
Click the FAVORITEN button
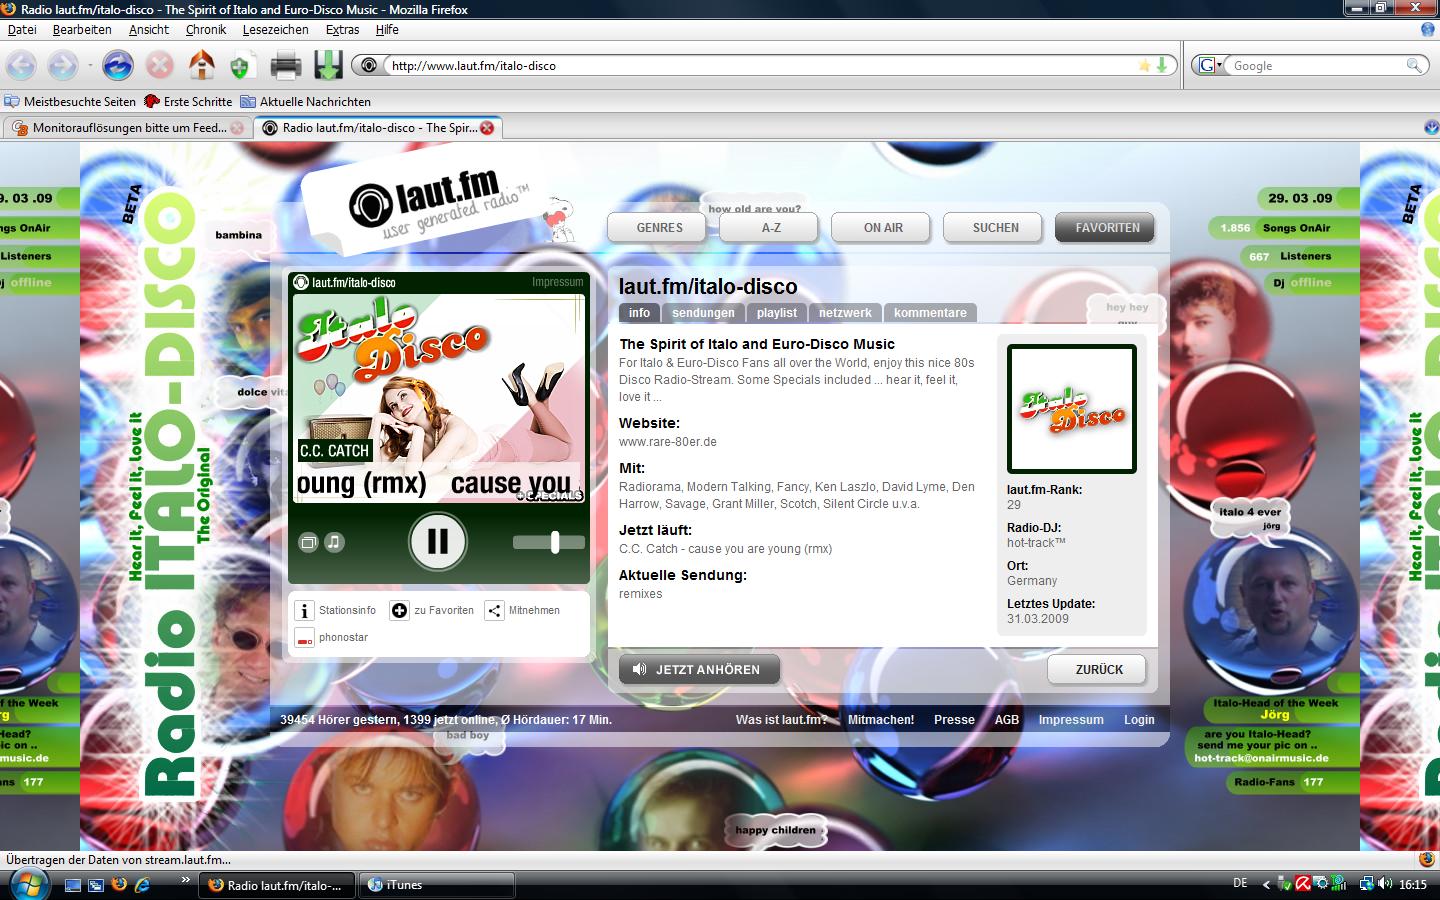point(1107,228)
